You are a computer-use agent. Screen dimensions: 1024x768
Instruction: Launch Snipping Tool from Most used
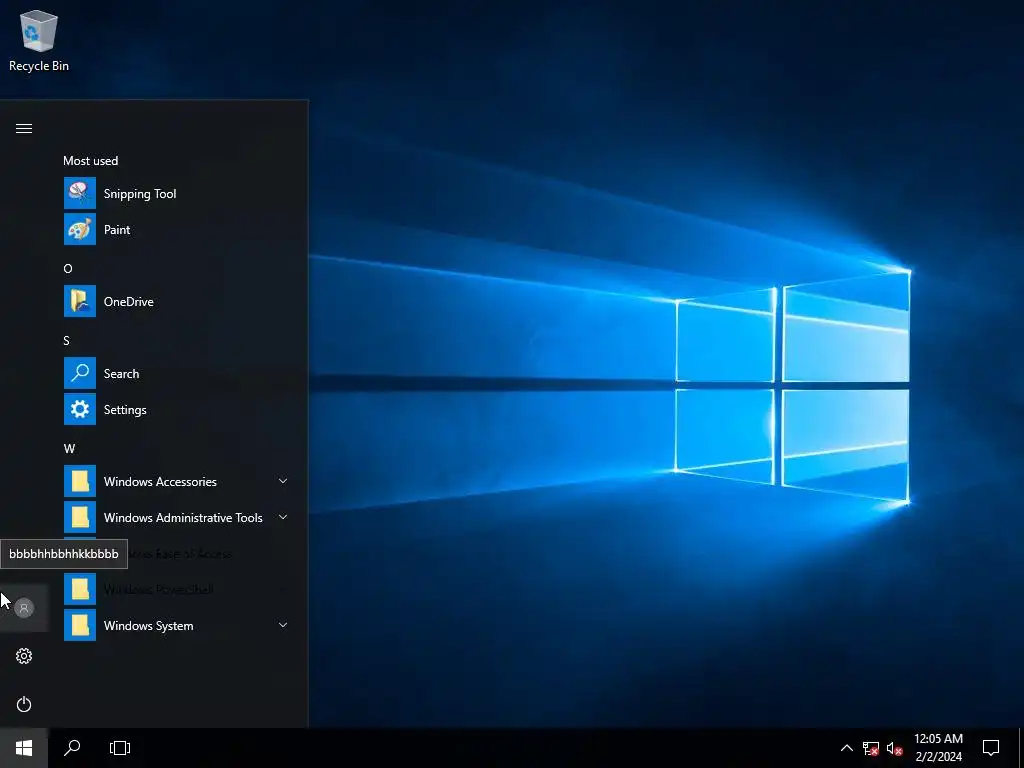176,193
